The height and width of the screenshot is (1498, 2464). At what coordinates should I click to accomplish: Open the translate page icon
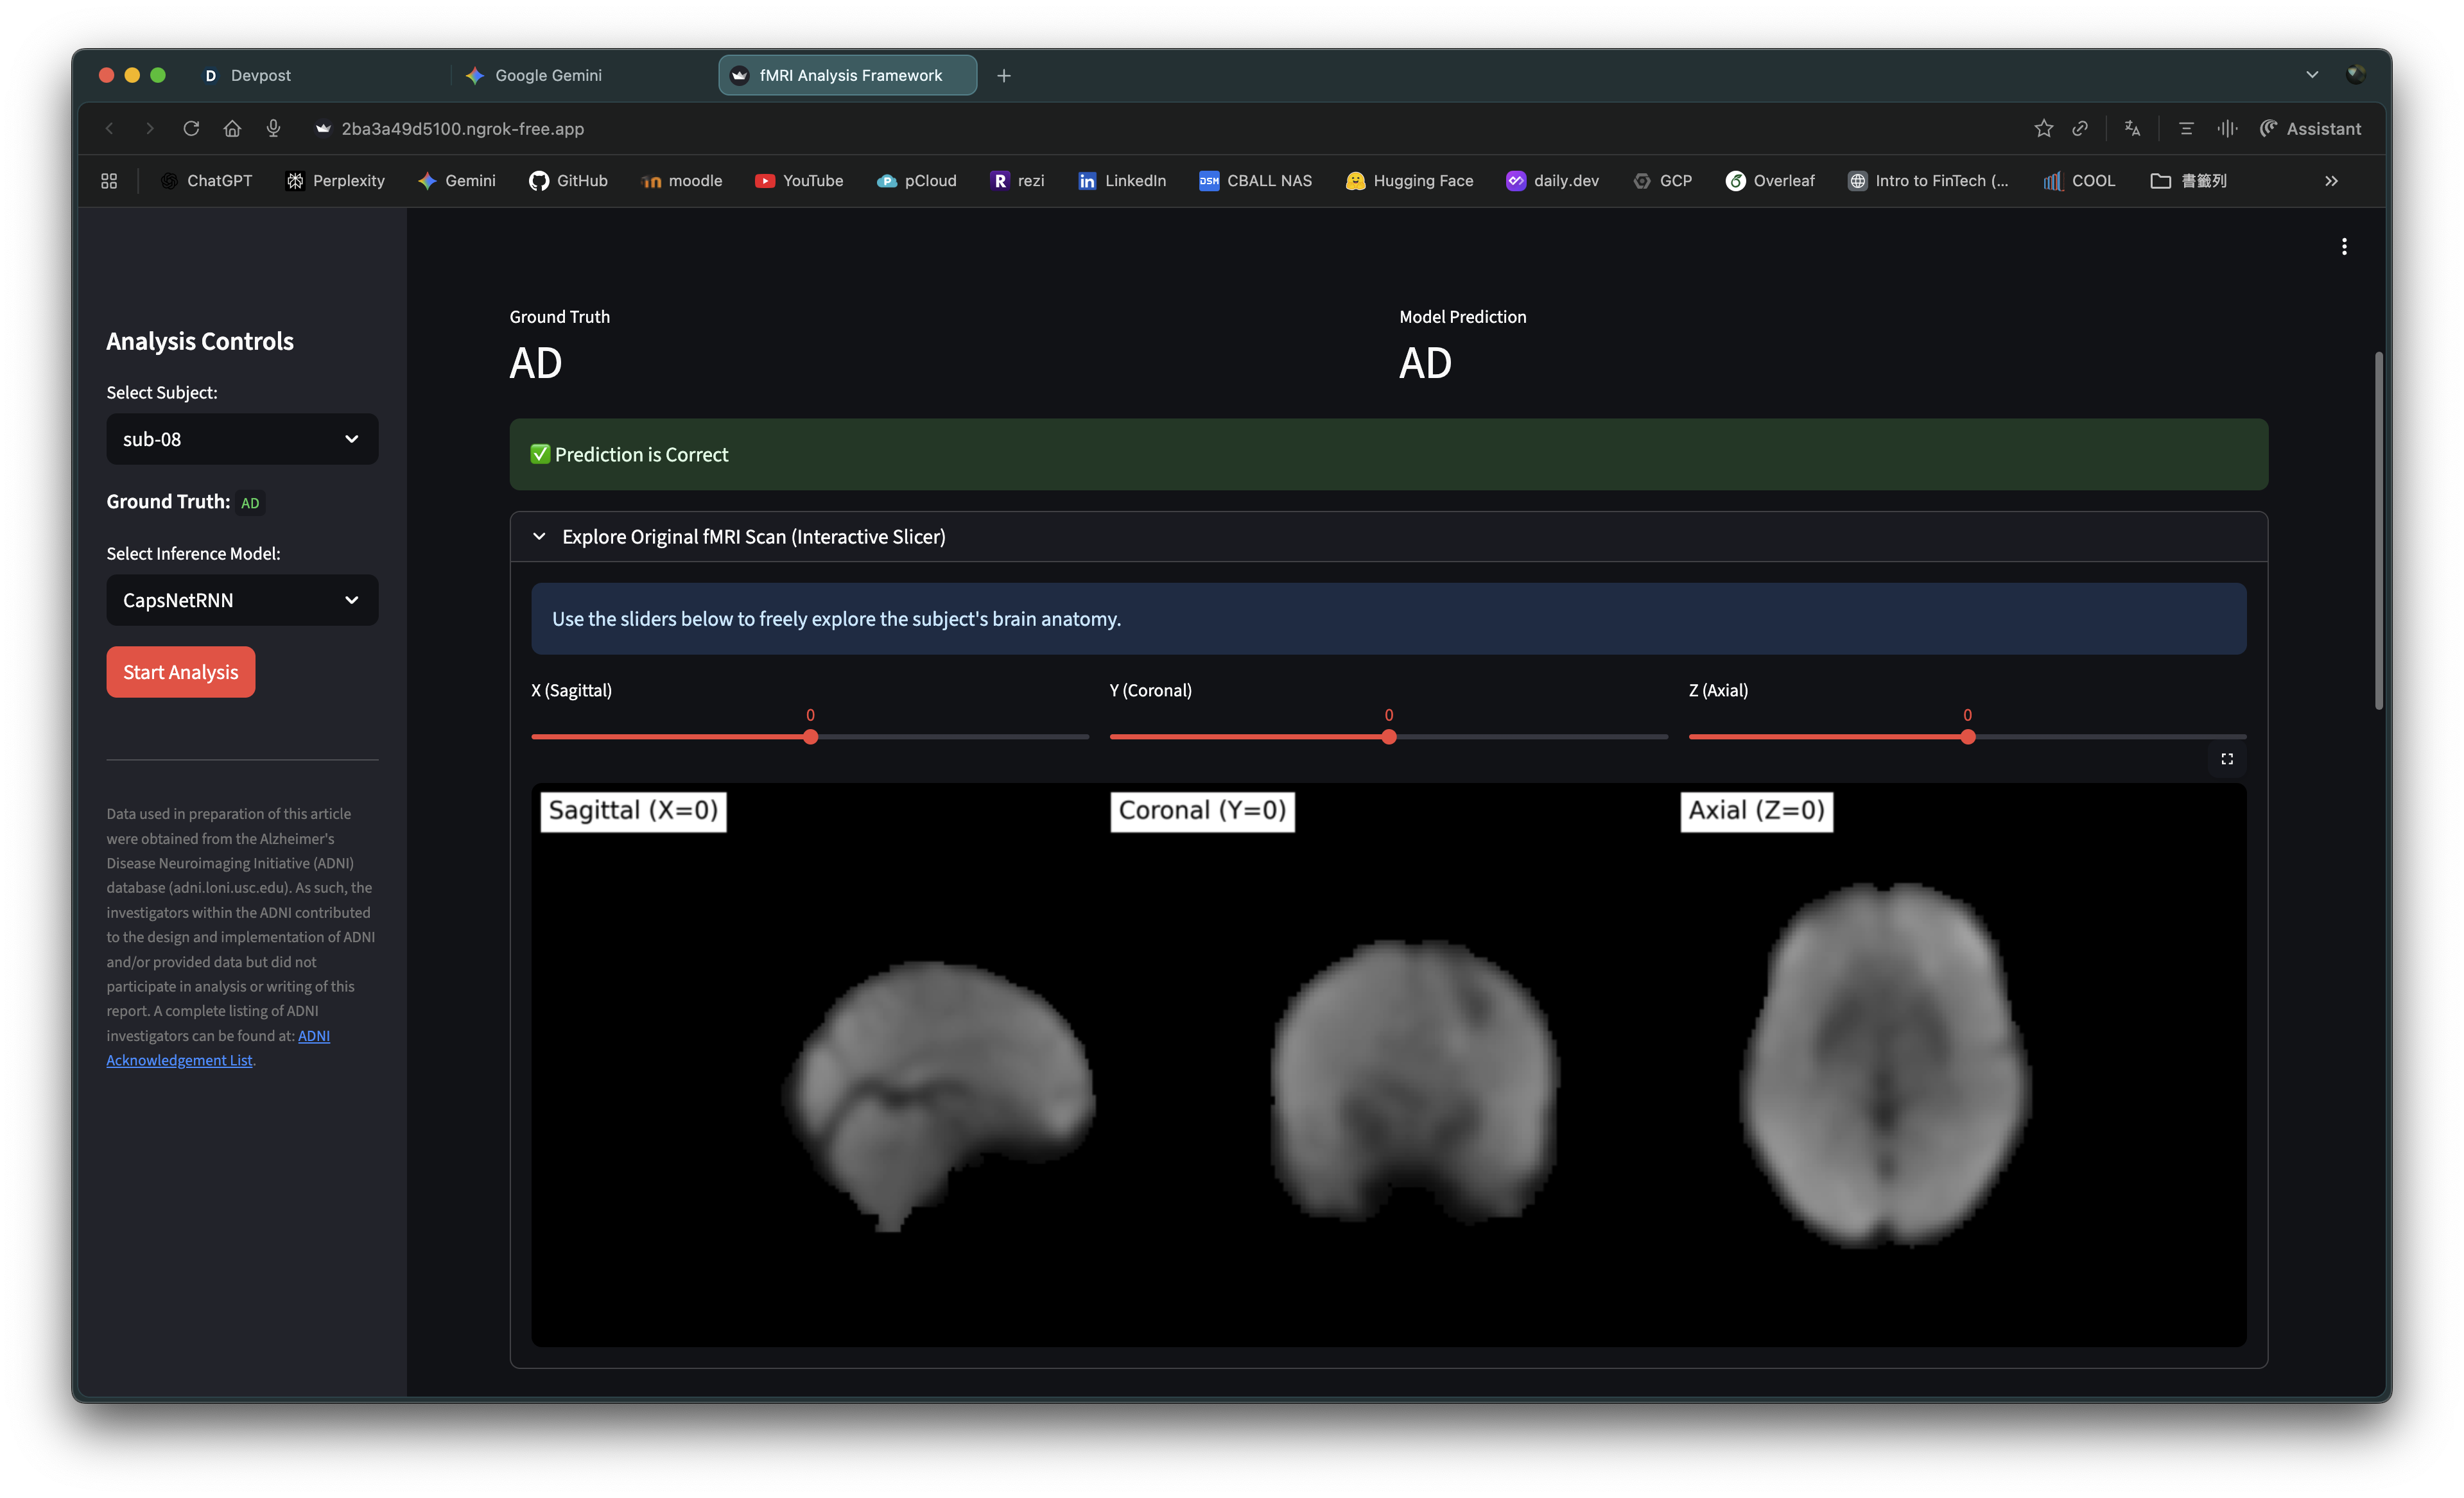click(2132, 128)
